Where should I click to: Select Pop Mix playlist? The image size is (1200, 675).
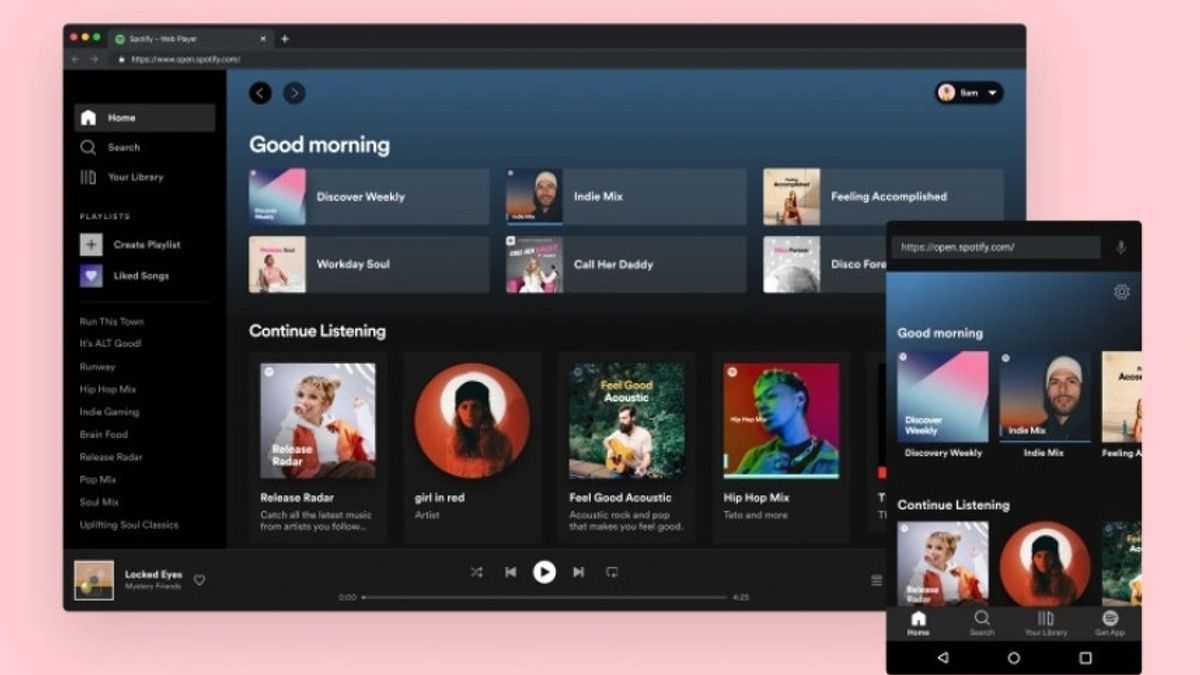click(100, 480)
